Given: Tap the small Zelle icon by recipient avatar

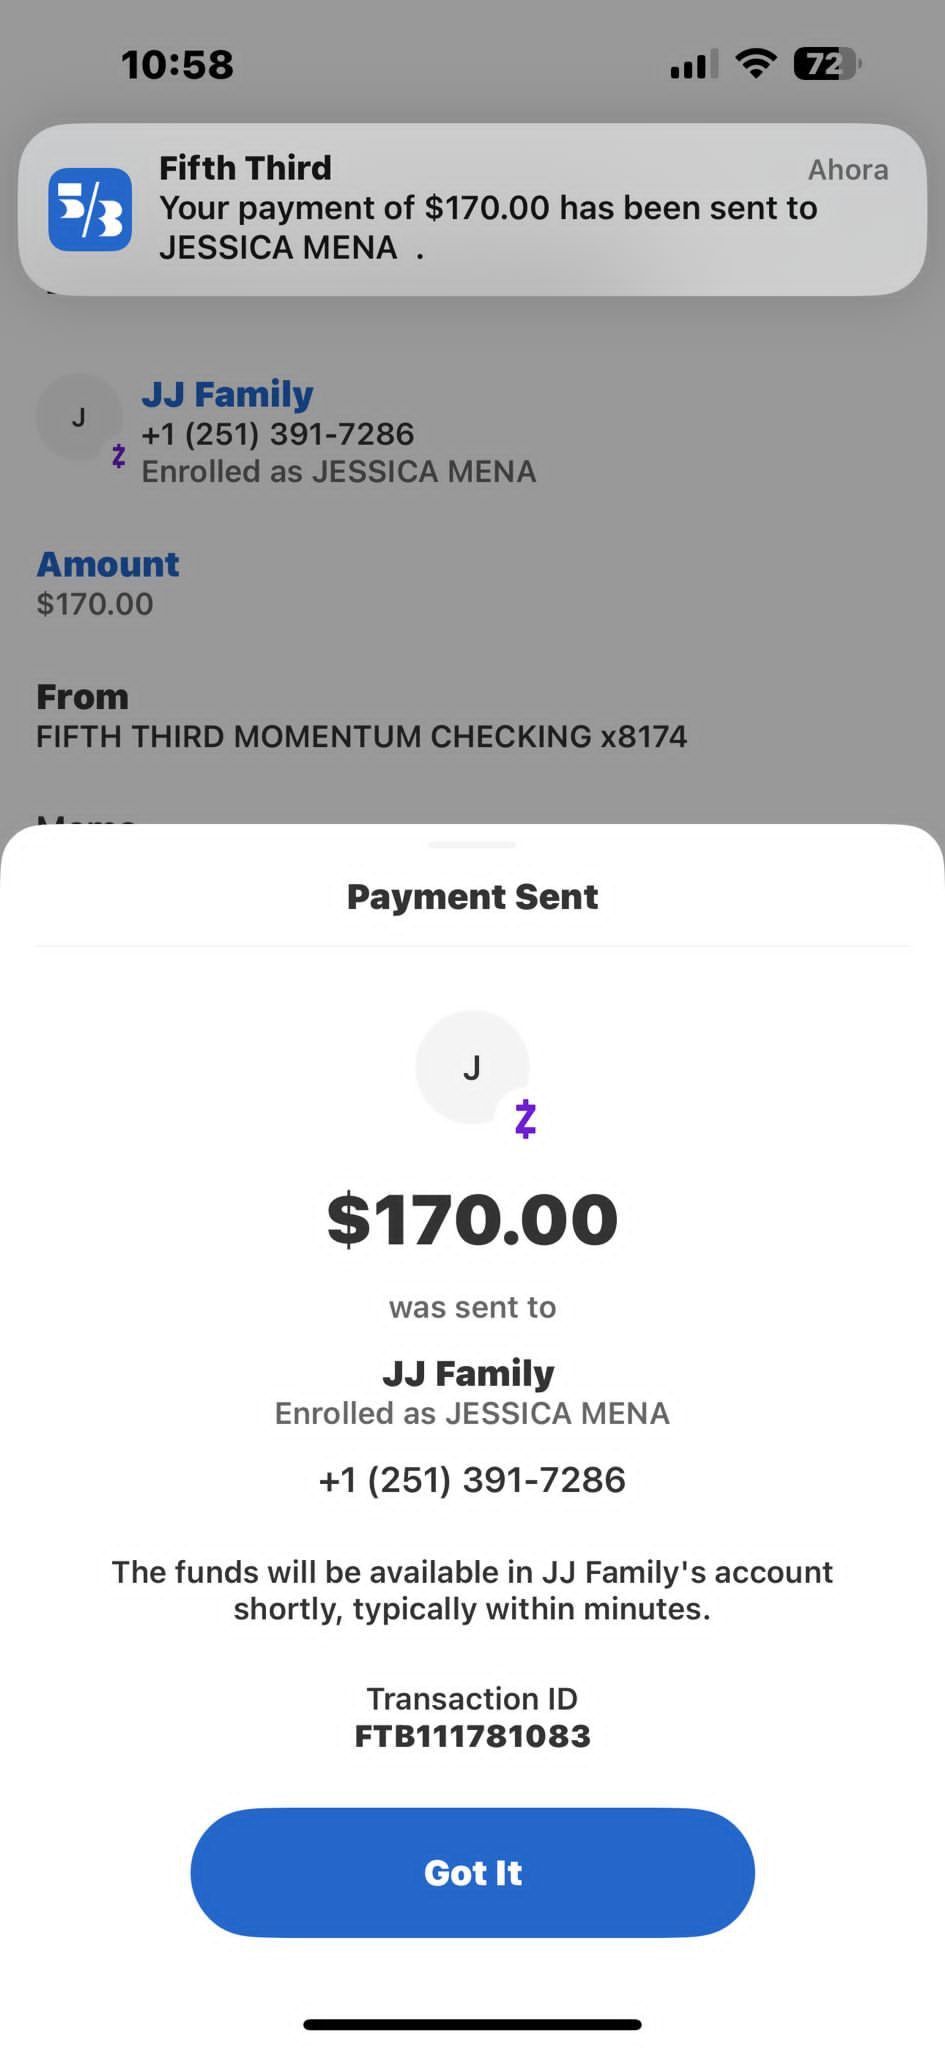Looking at the screenshot, I should coord(119,456).
